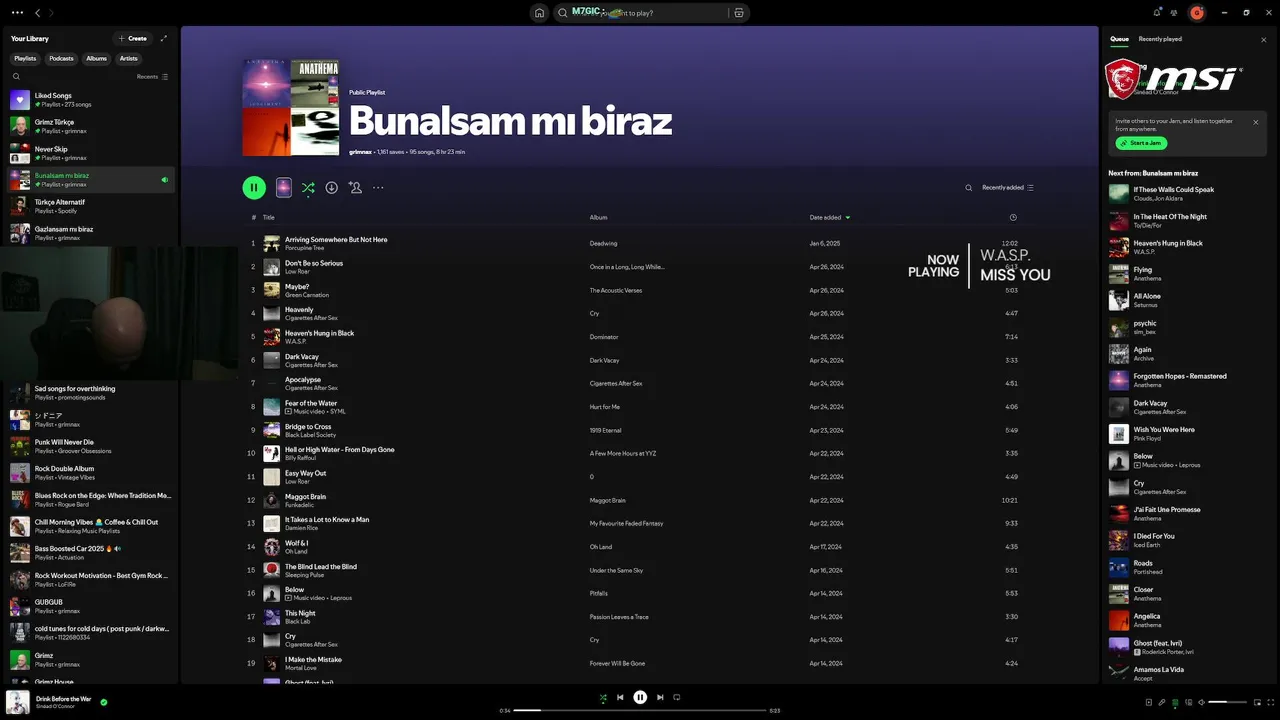Open the Deadwing album link

coord(603,243)
